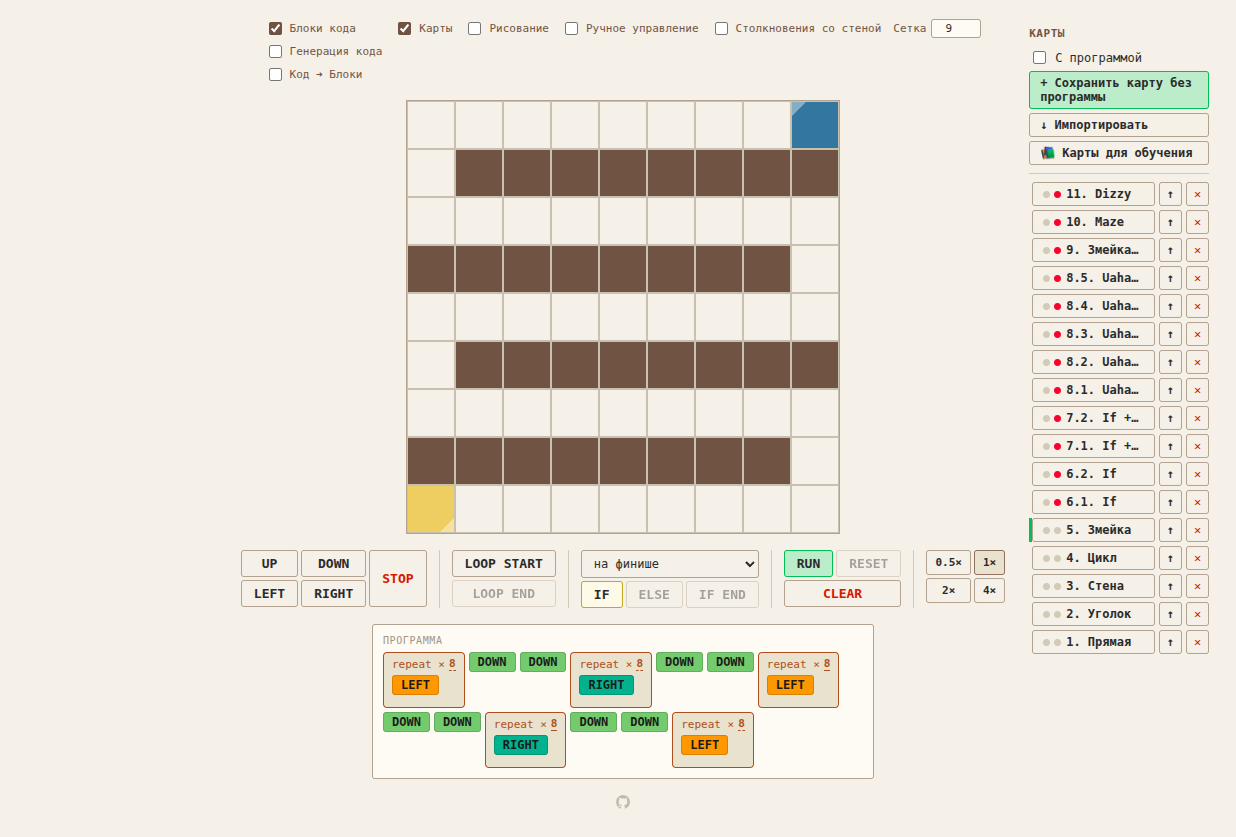1236x837 pixels.
Task: Move map 1. Прямая up with arrow
Action: pyautogui.click(x=1170, y=642)
